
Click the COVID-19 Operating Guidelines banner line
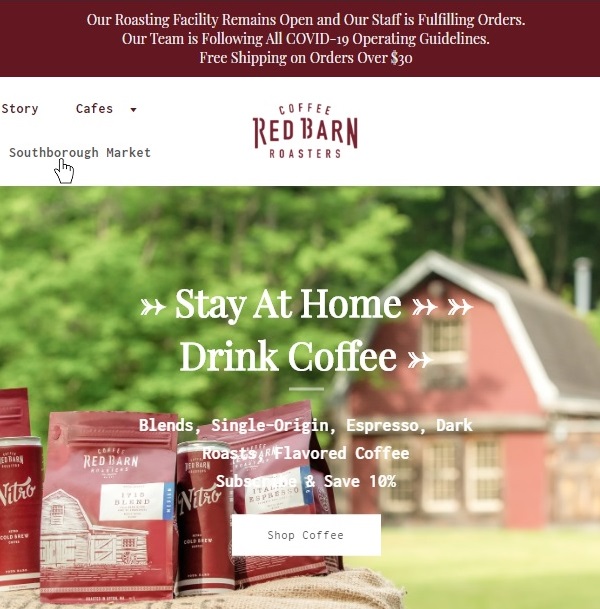306,39
